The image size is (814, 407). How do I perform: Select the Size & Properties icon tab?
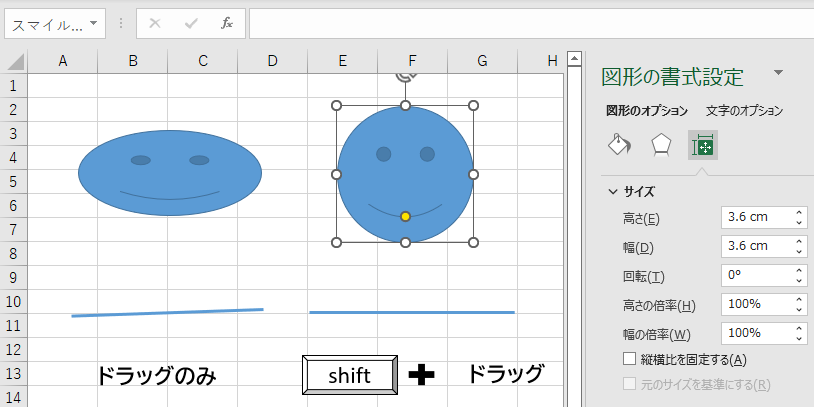[x=702, y=146]
